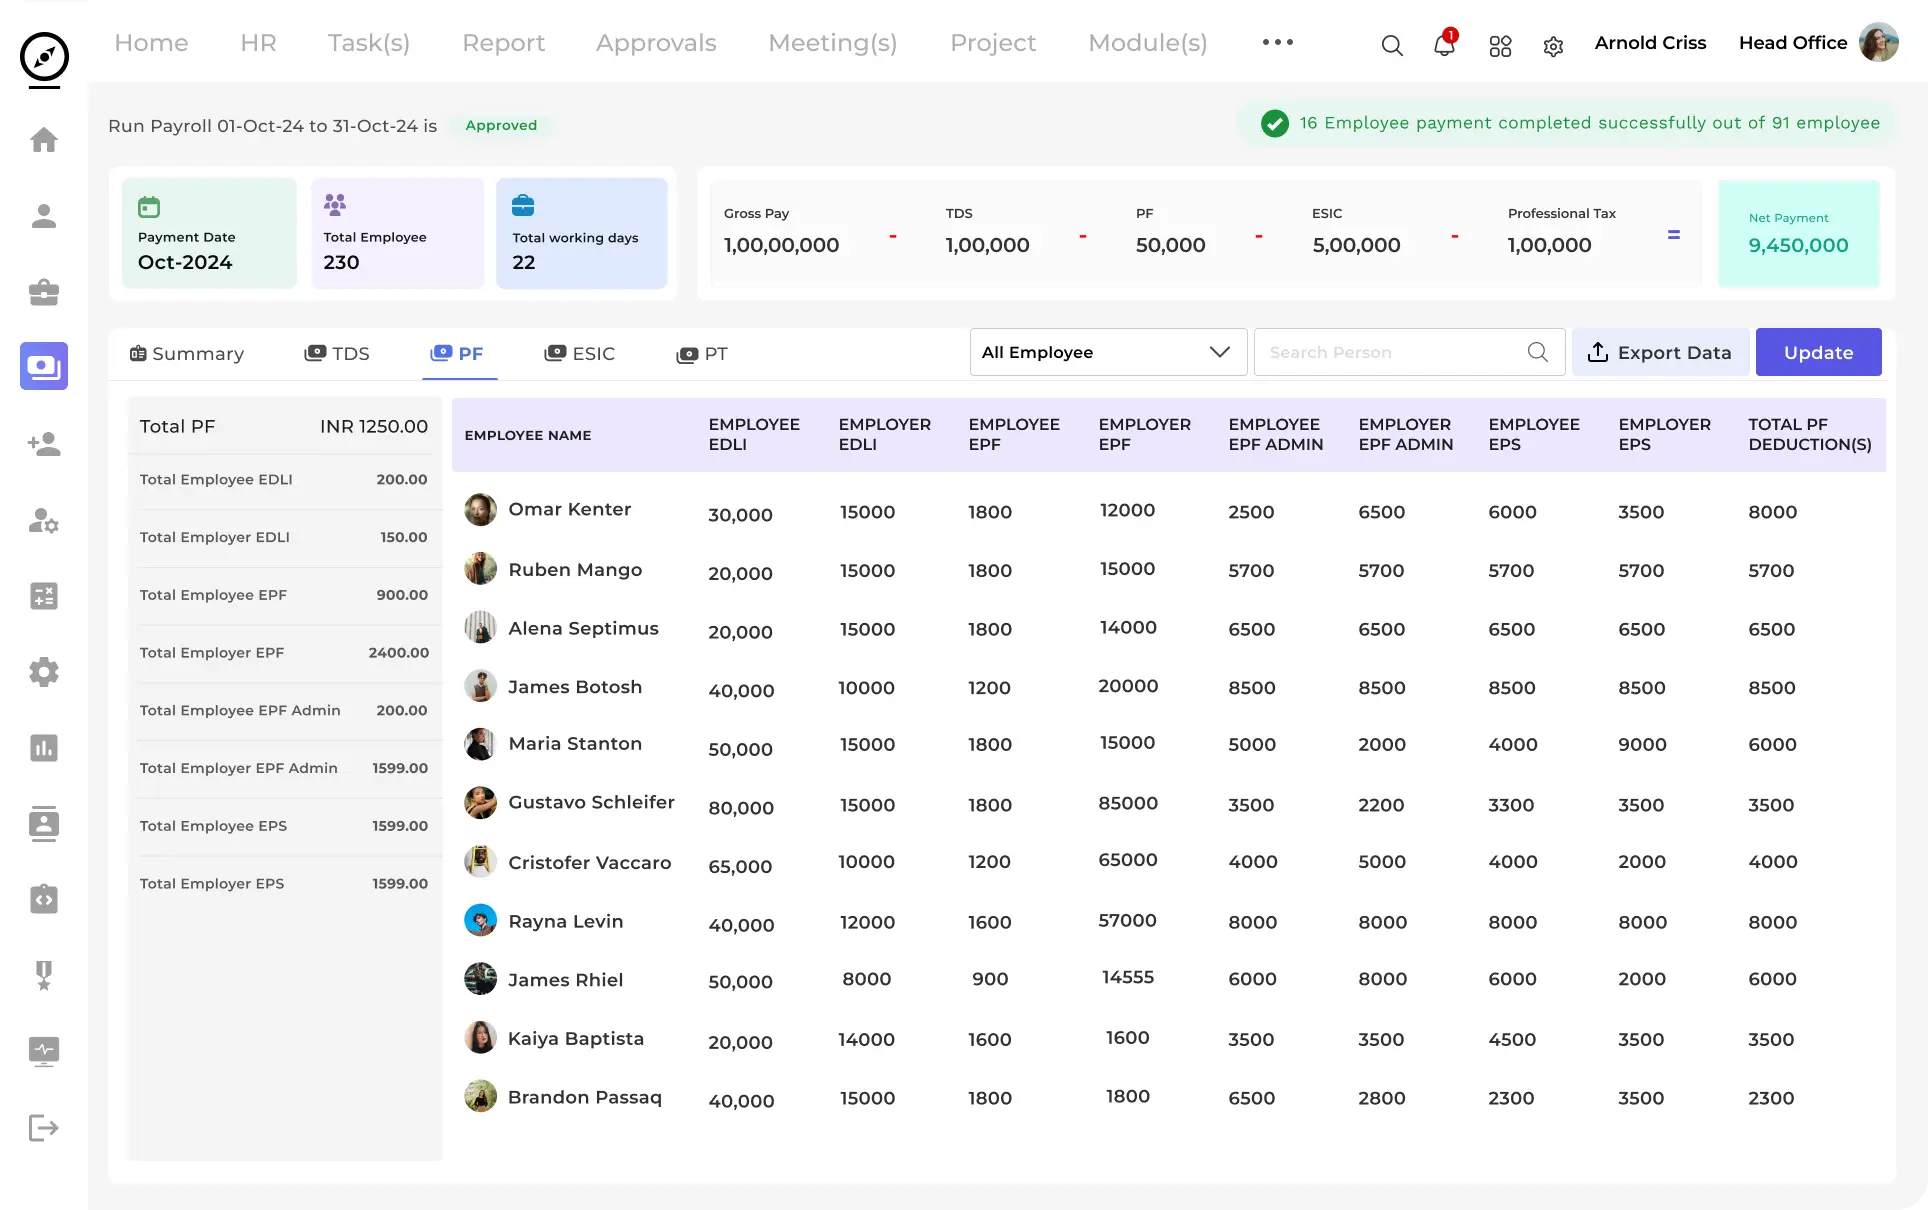Select the employee profile icon in sidebar

click(44, 216)
